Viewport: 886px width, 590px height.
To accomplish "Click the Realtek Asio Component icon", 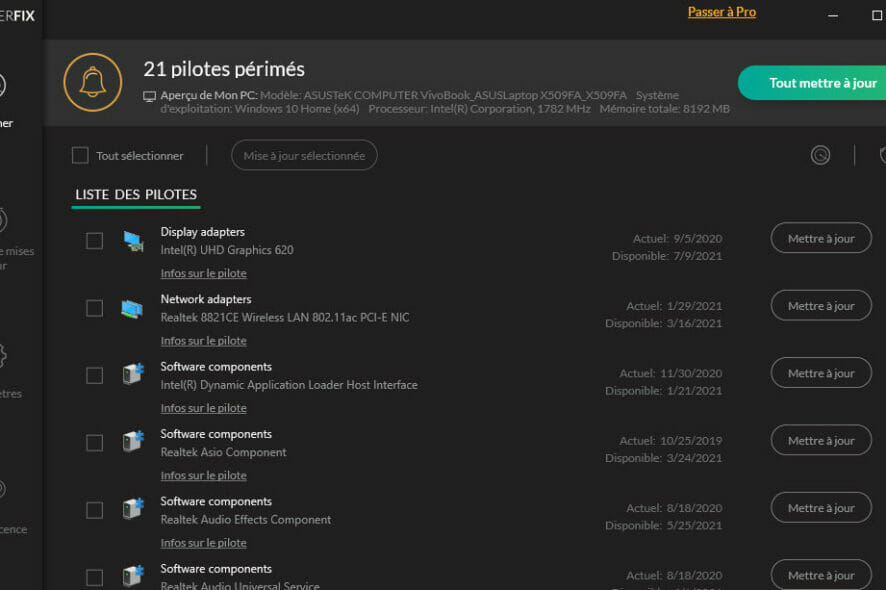I will (133, 441).
